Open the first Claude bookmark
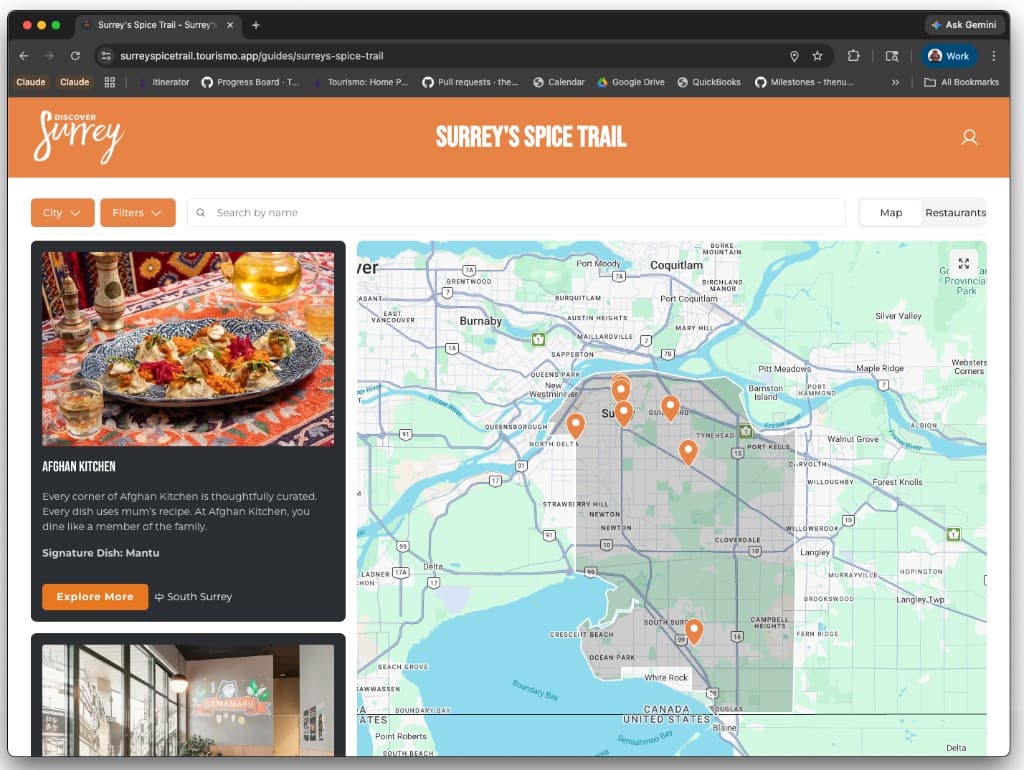Image resolution: width=1024 pixels, height=770 pixels. (31, 82)
